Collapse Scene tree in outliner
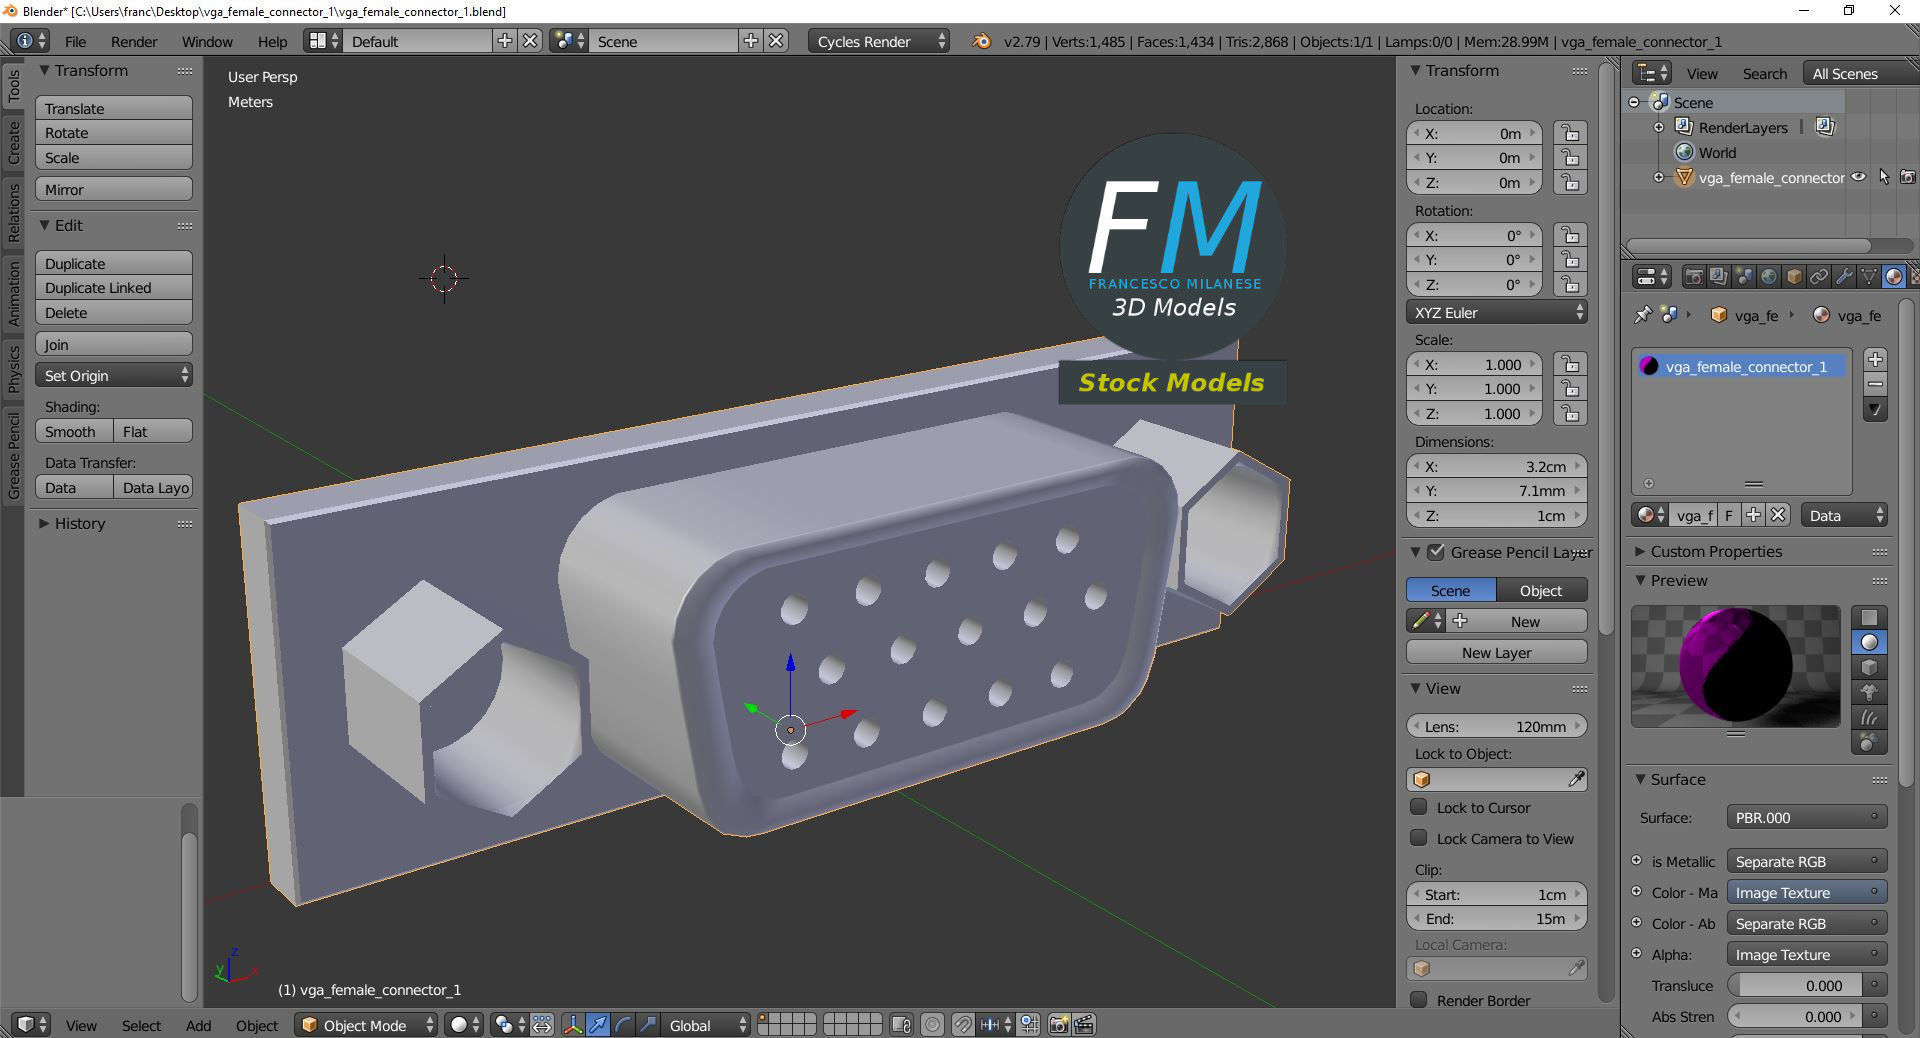Screen dimensions: 1920x1038 (x=1634, y=102)
